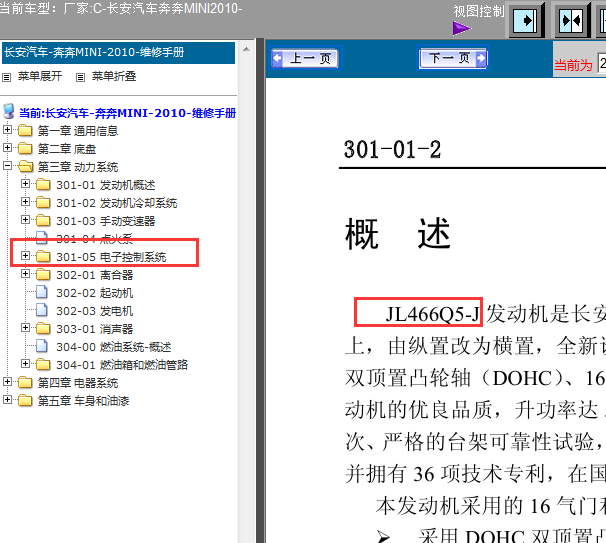The height and width of the screenshot is (543, 606).
Task: Open 304-01 燃油箱和燃油管路 section
Action: click(x=122, y=365)
